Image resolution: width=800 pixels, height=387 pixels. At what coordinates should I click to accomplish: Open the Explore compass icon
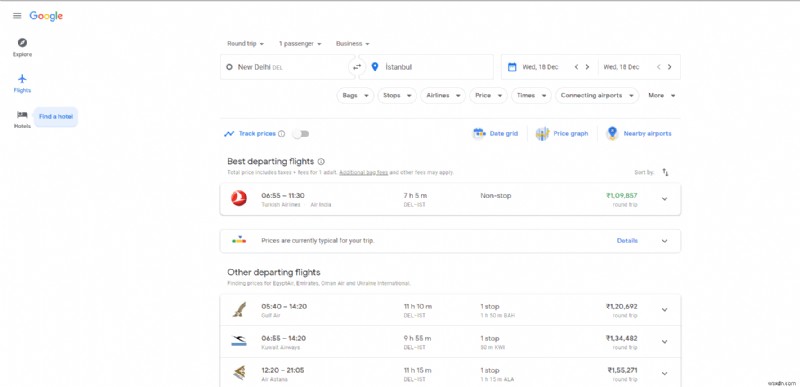(22, 43)
